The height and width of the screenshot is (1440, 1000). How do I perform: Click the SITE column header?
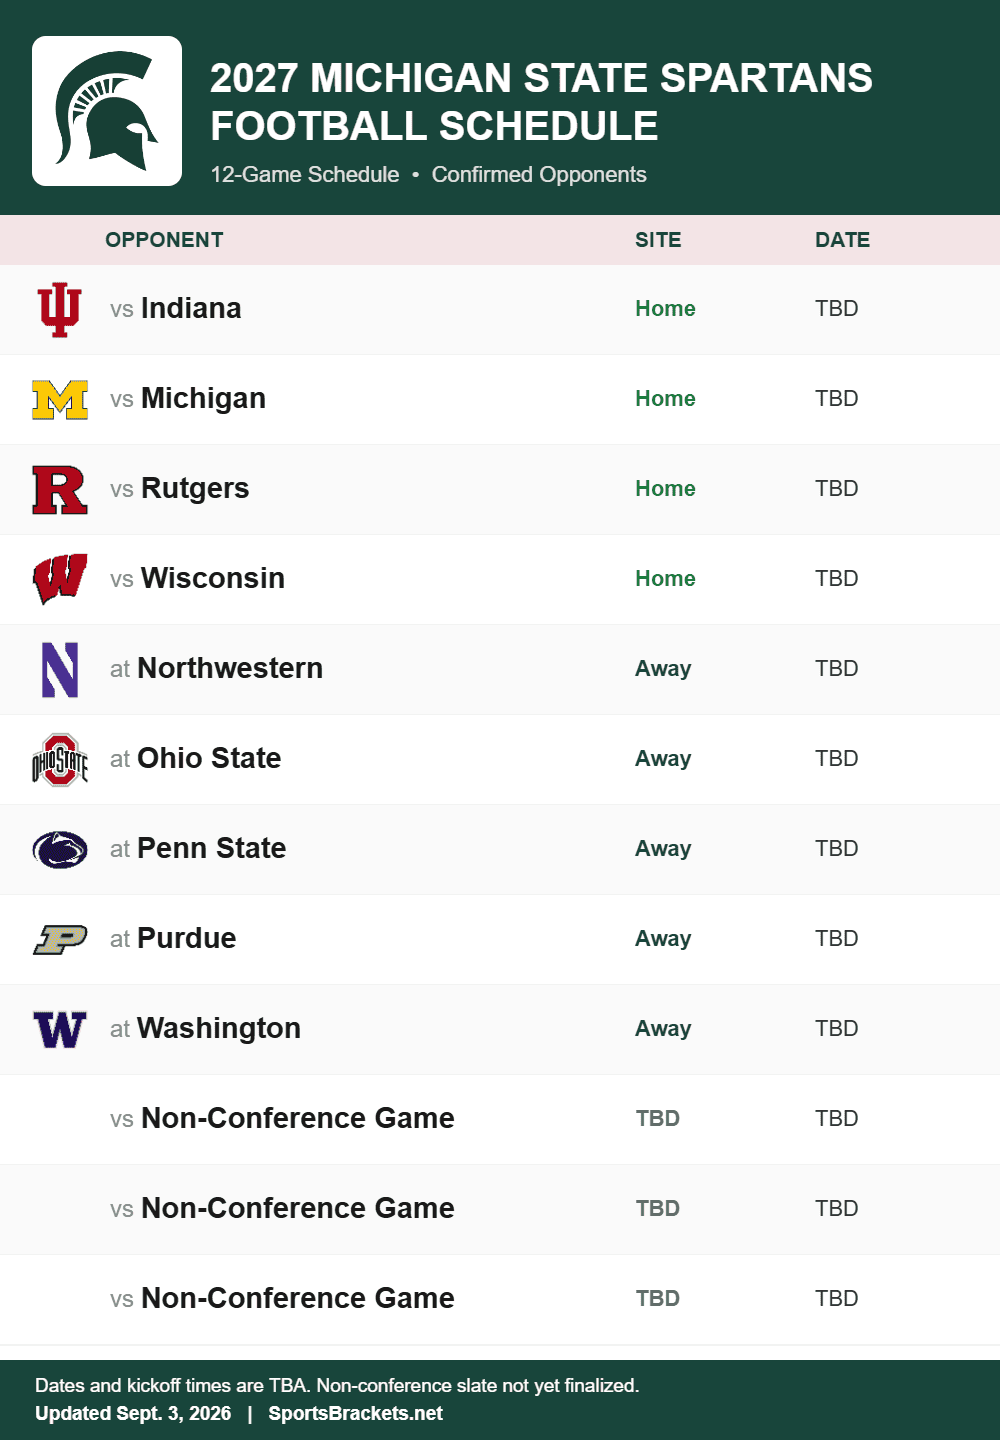(658, 240)
